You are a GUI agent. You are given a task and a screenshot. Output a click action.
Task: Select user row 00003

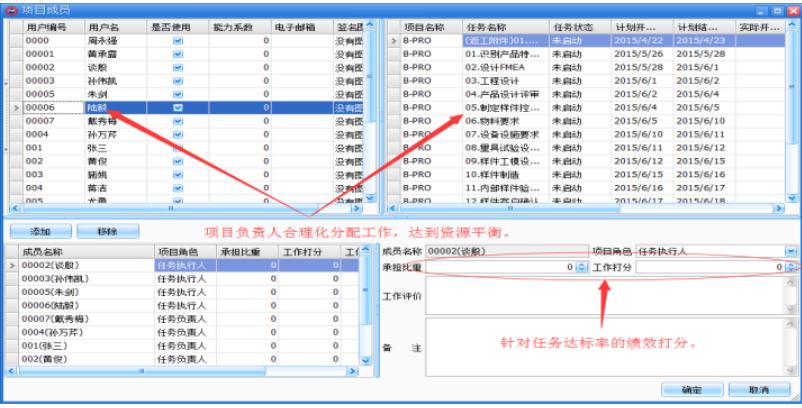(x=187, y=81)
